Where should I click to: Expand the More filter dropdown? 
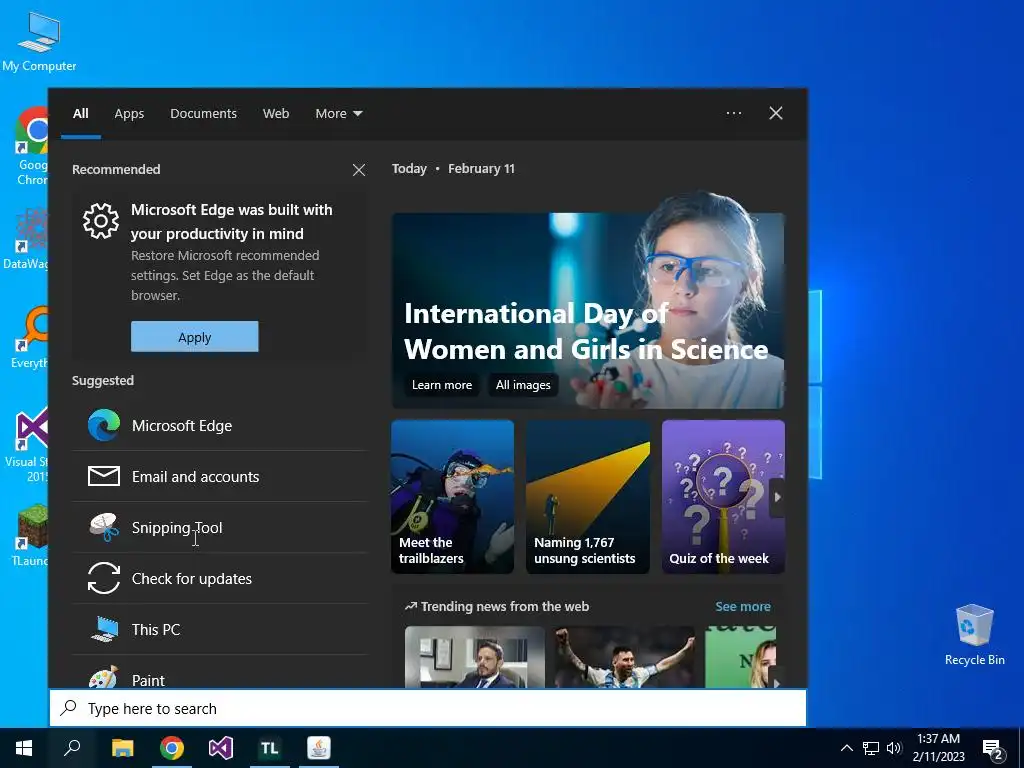(338, 114)
